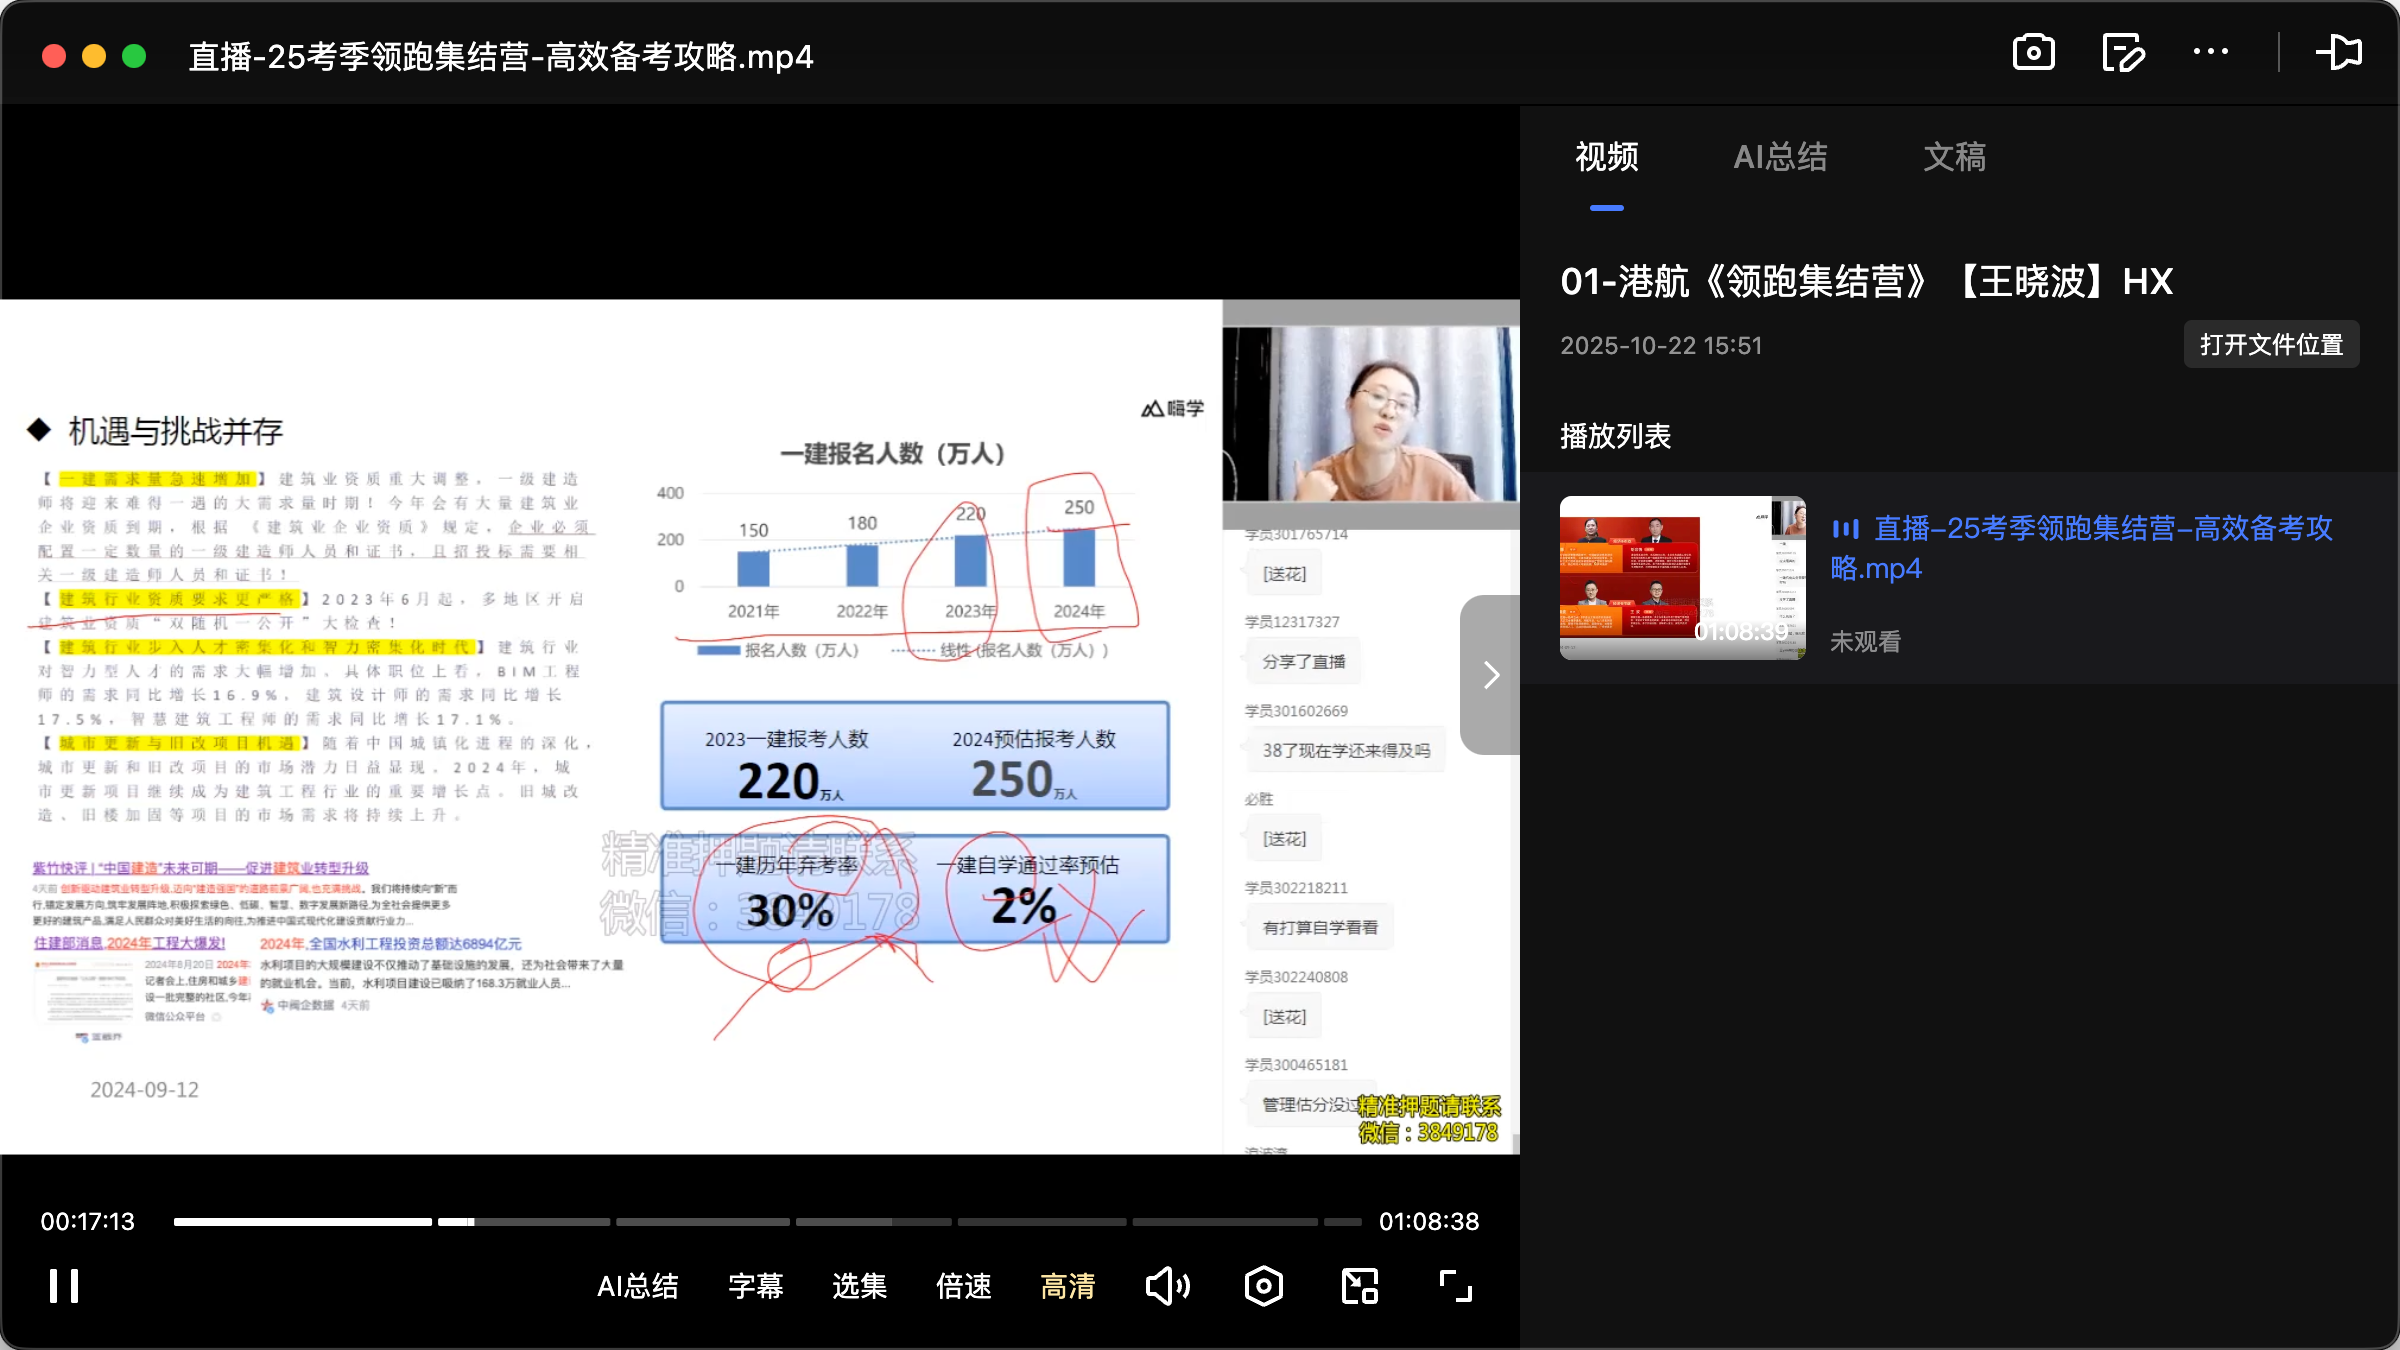Take a screenshot with the camera icon

pyautogui.click(x=2033, y=52)
